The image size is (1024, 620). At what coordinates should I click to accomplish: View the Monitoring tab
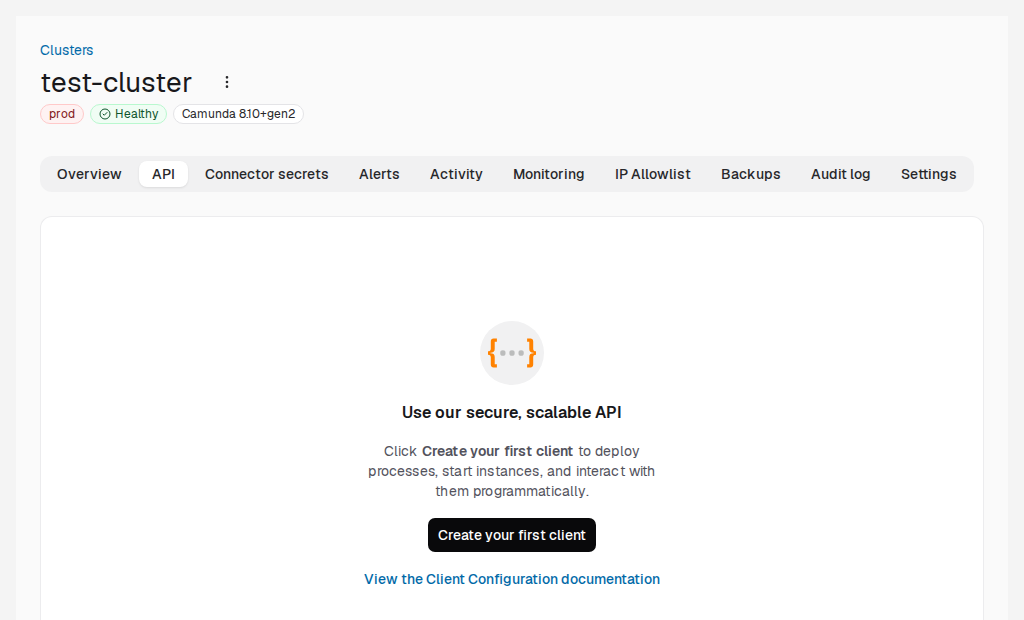coord(549,174)
